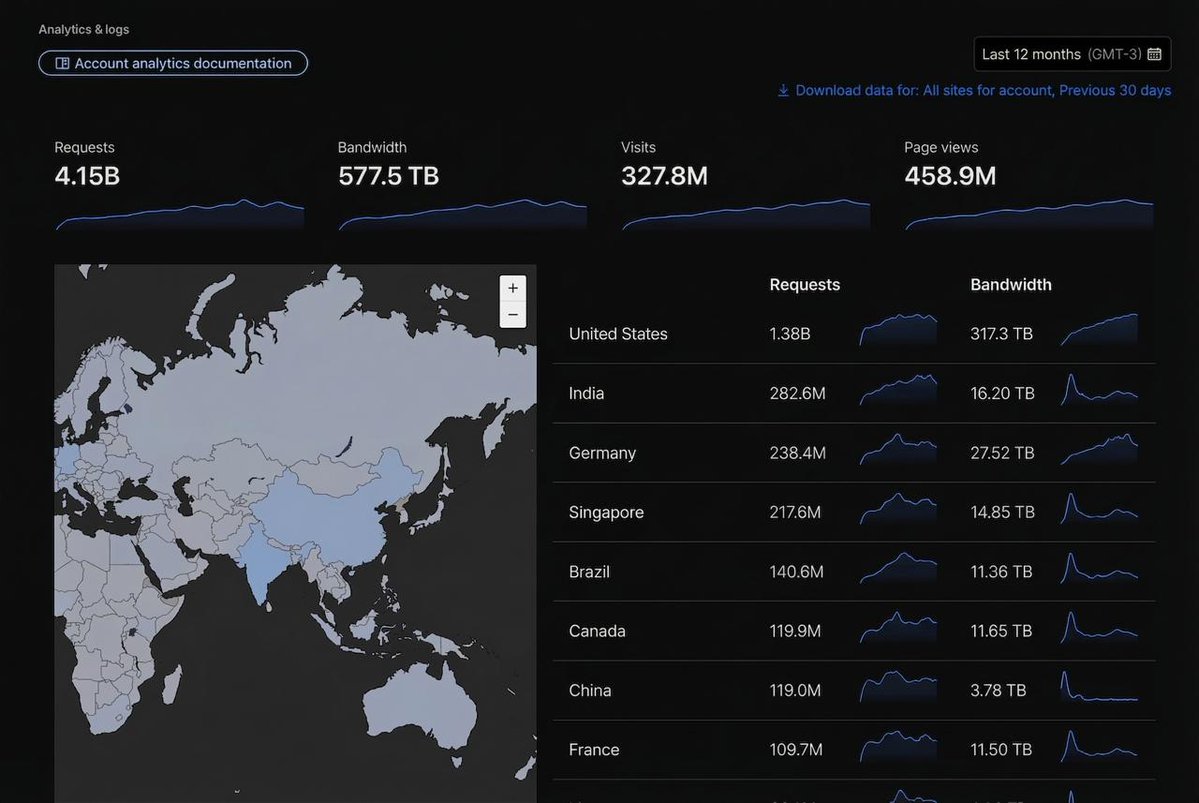Click Brazil bandwidth value 11.36 TB
The height and width of the screenshot is (803, 1199).
[1002, 571]
